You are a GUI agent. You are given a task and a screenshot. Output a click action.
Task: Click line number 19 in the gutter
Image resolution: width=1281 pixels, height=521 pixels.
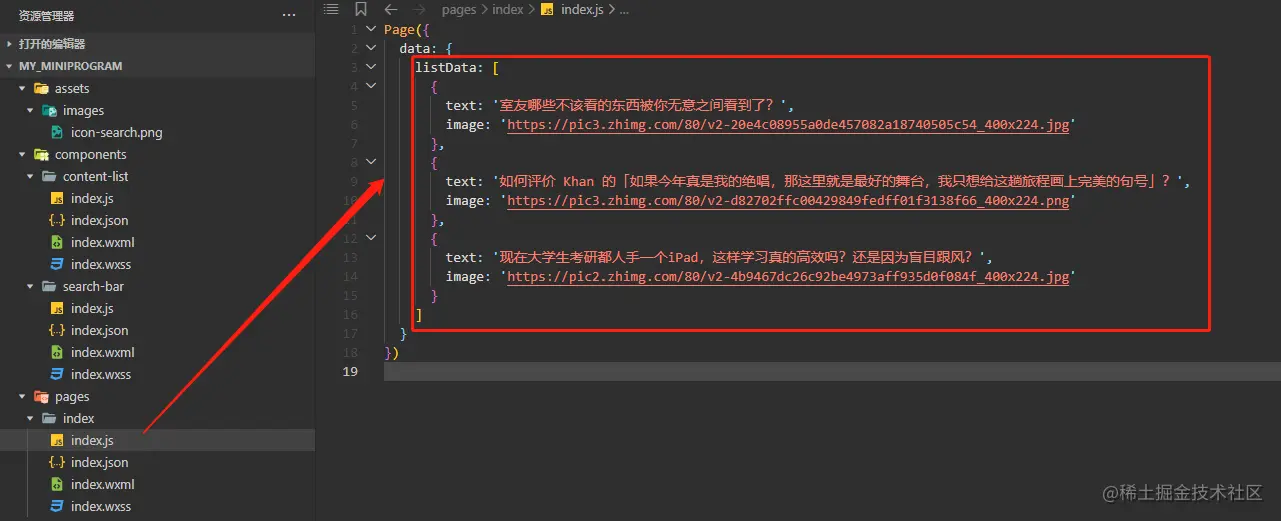pos(350,372)
